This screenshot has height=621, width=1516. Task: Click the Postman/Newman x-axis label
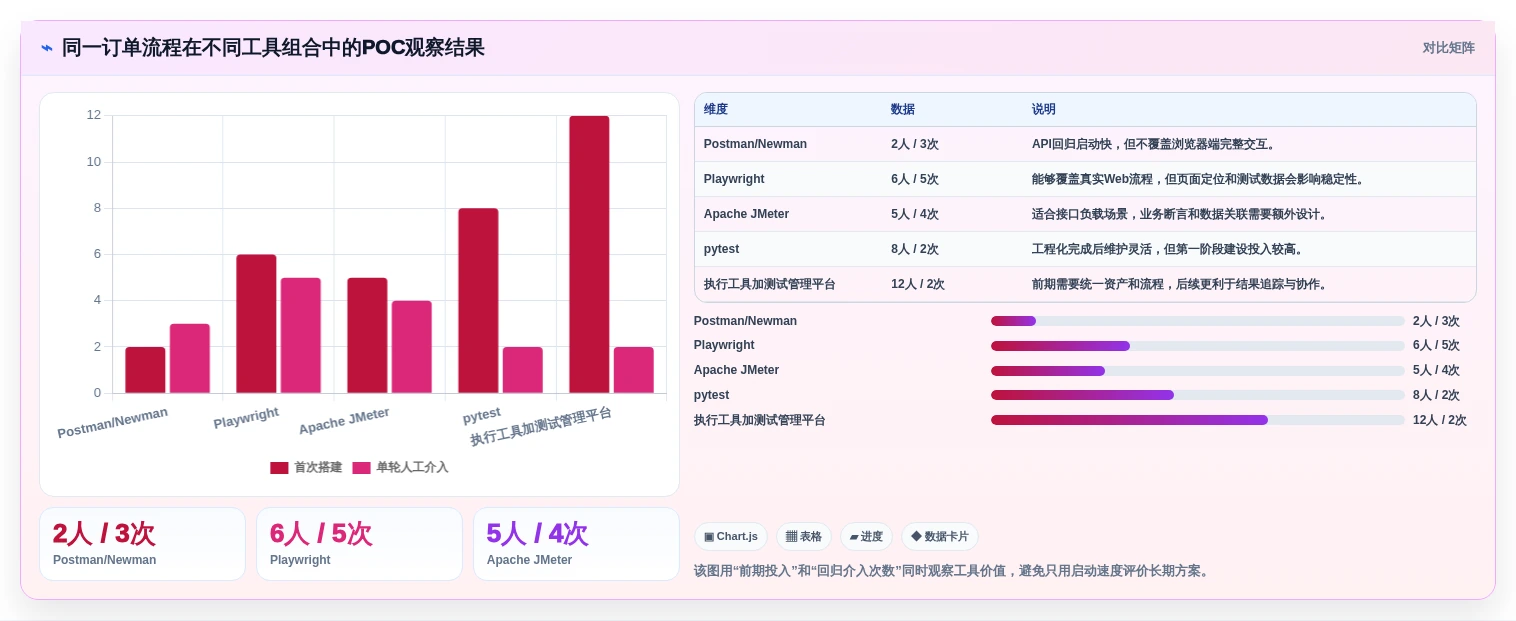click(112, 422)
